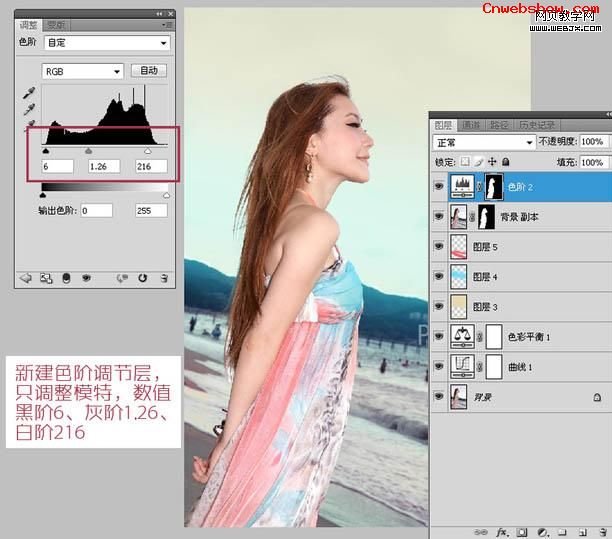612x539 pixels.
Task: Select the gray point eyedropper in Levels
Action: tap(29, 110)
